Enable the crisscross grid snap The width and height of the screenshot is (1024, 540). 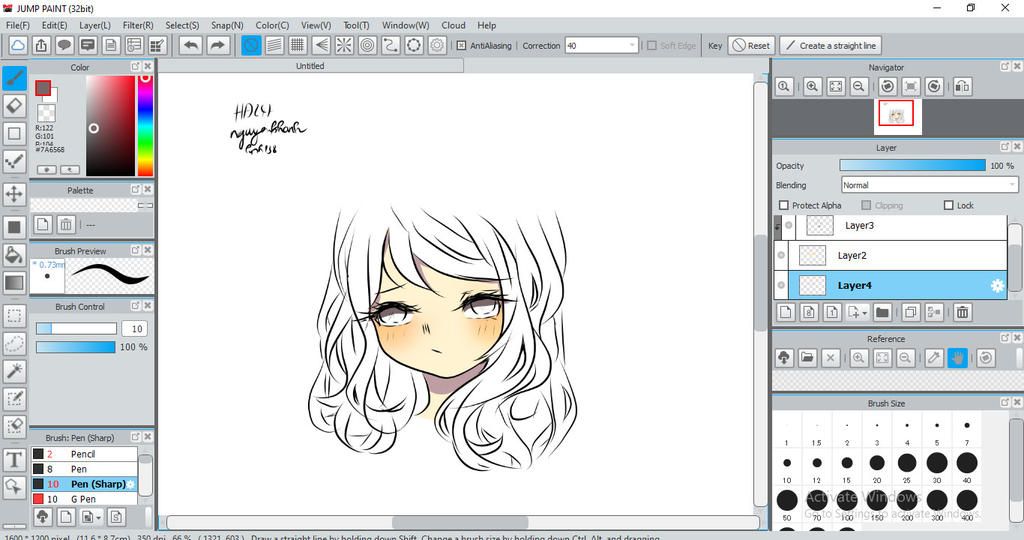(x=298, y=45)
